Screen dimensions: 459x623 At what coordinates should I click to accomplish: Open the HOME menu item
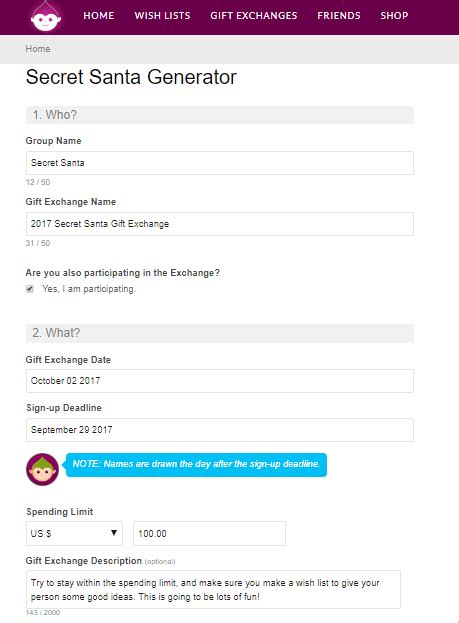tap(99, 15)
